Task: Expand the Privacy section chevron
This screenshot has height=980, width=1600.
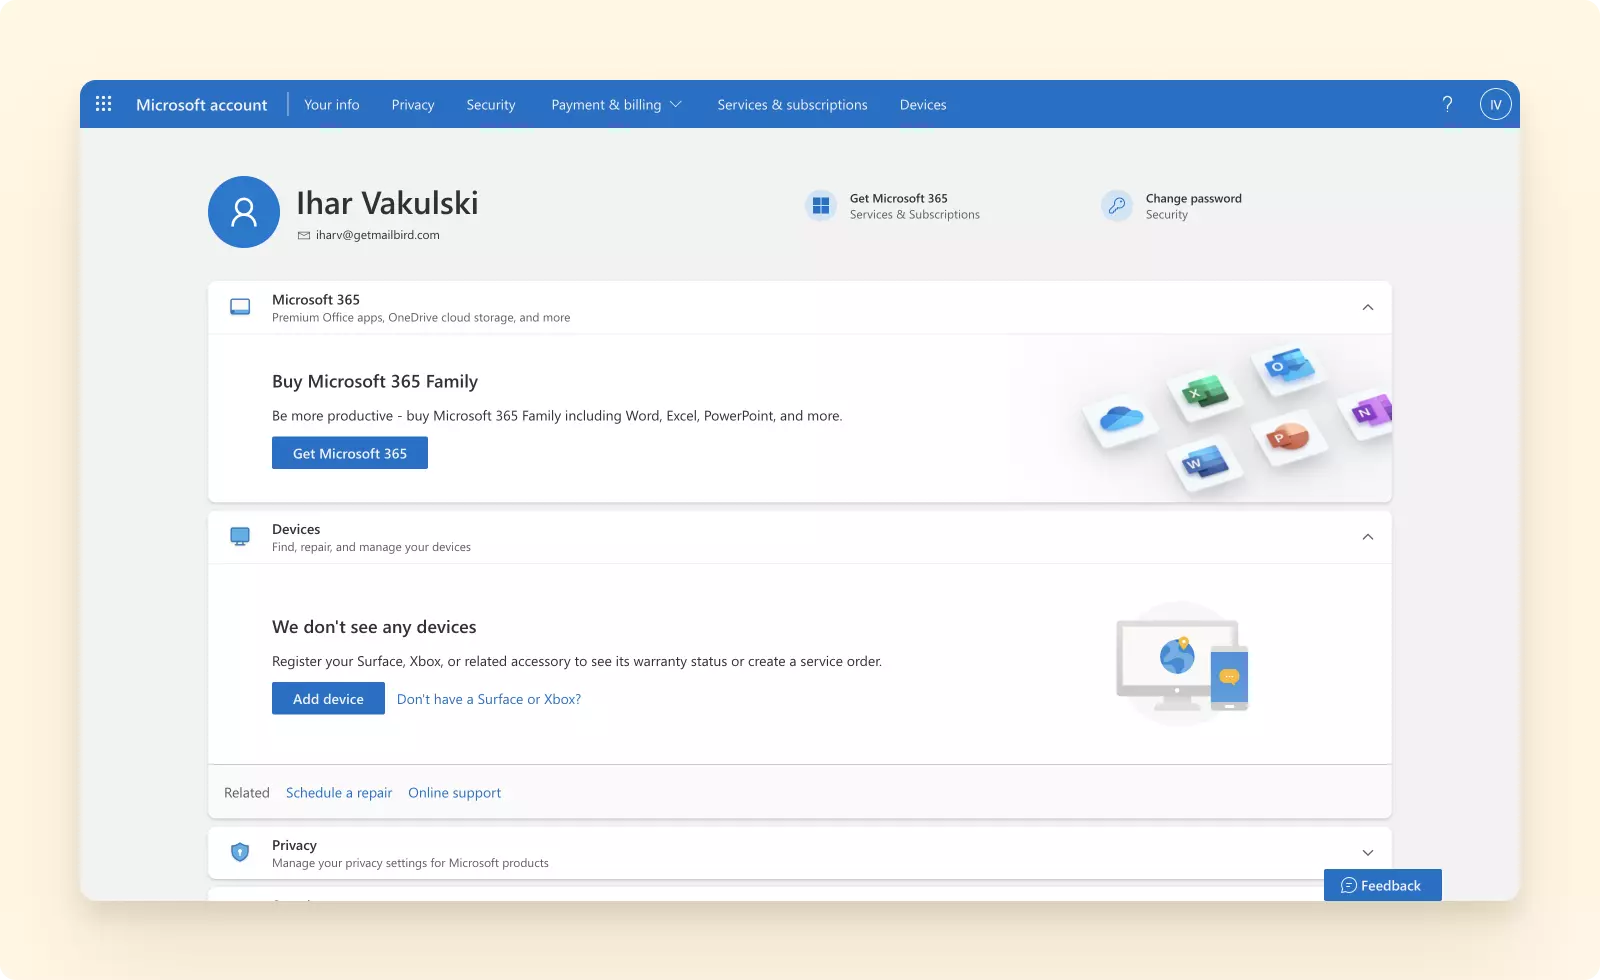Action: pyautogui.click(x=1367, y=853)
